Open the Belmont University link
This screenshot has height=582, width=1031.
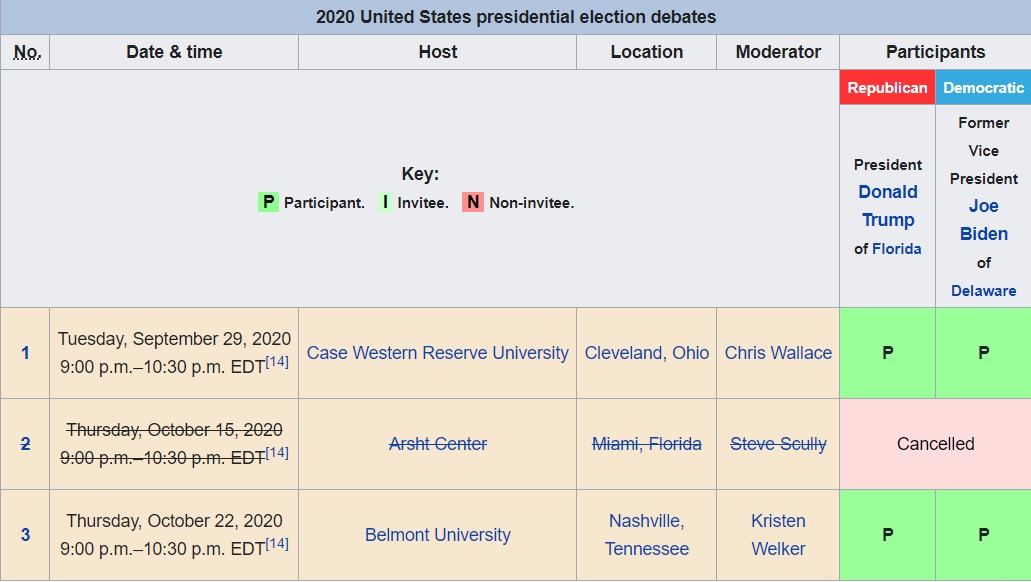438,535
